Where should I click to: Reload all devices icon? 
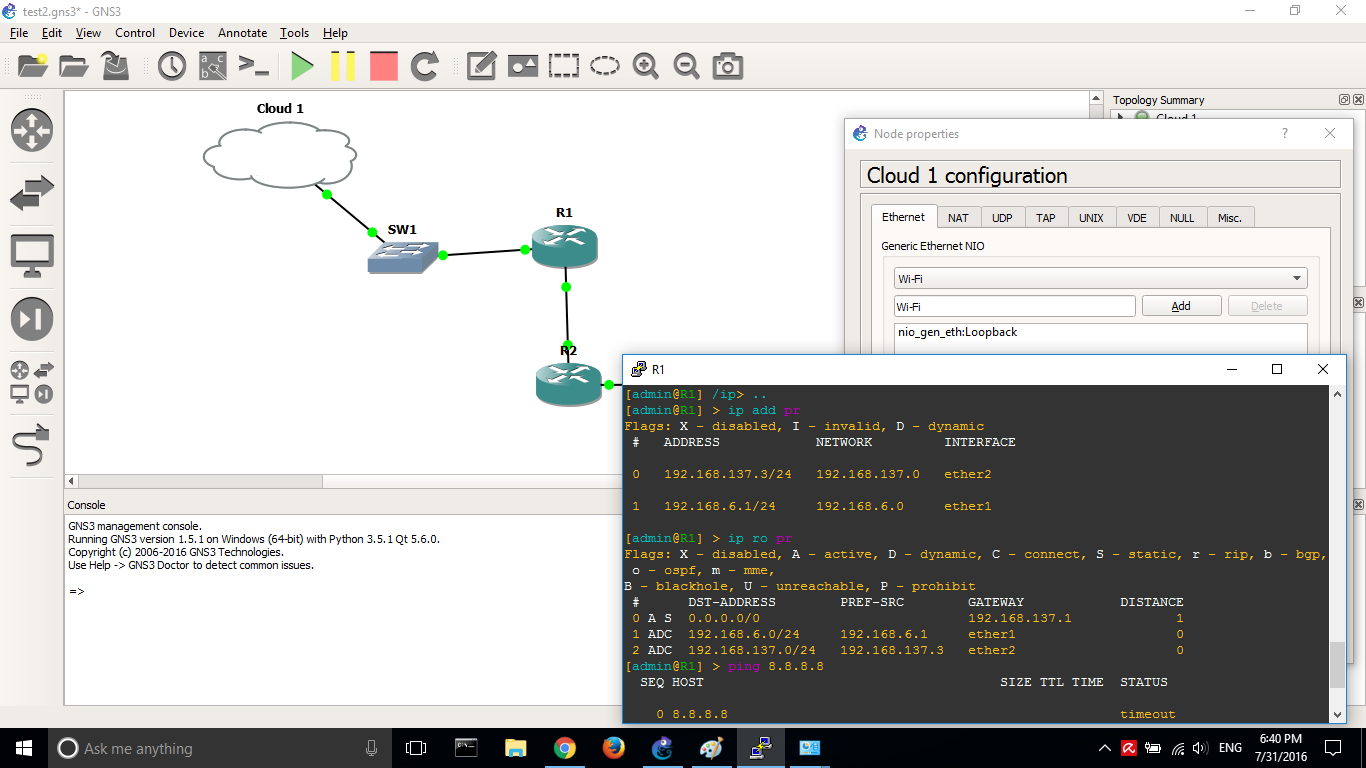tap(425, 66)
